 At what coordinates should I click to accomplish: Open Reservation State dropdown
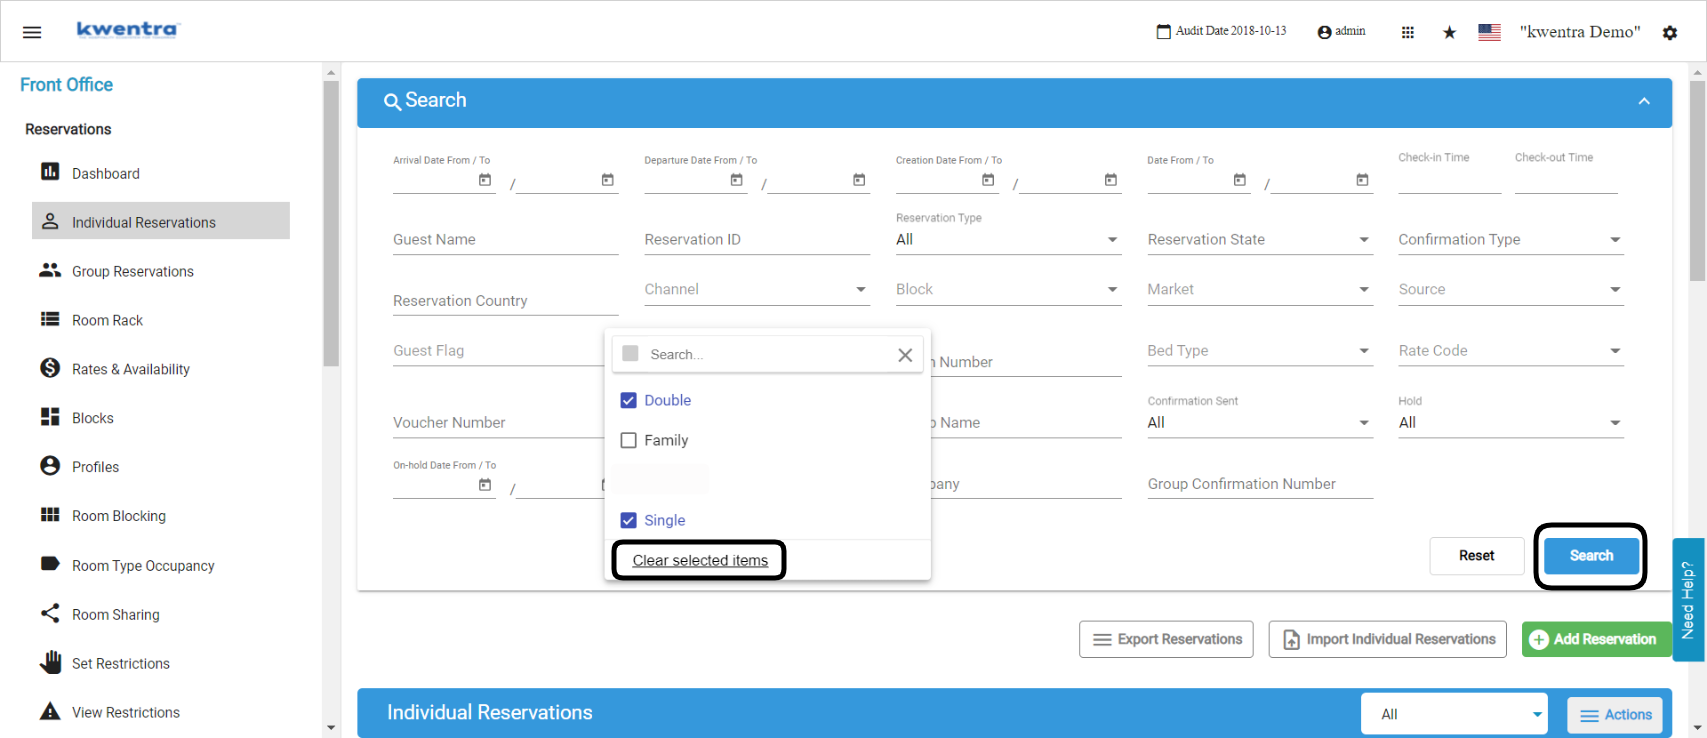pyautogui.click(x=1260, y=240)
